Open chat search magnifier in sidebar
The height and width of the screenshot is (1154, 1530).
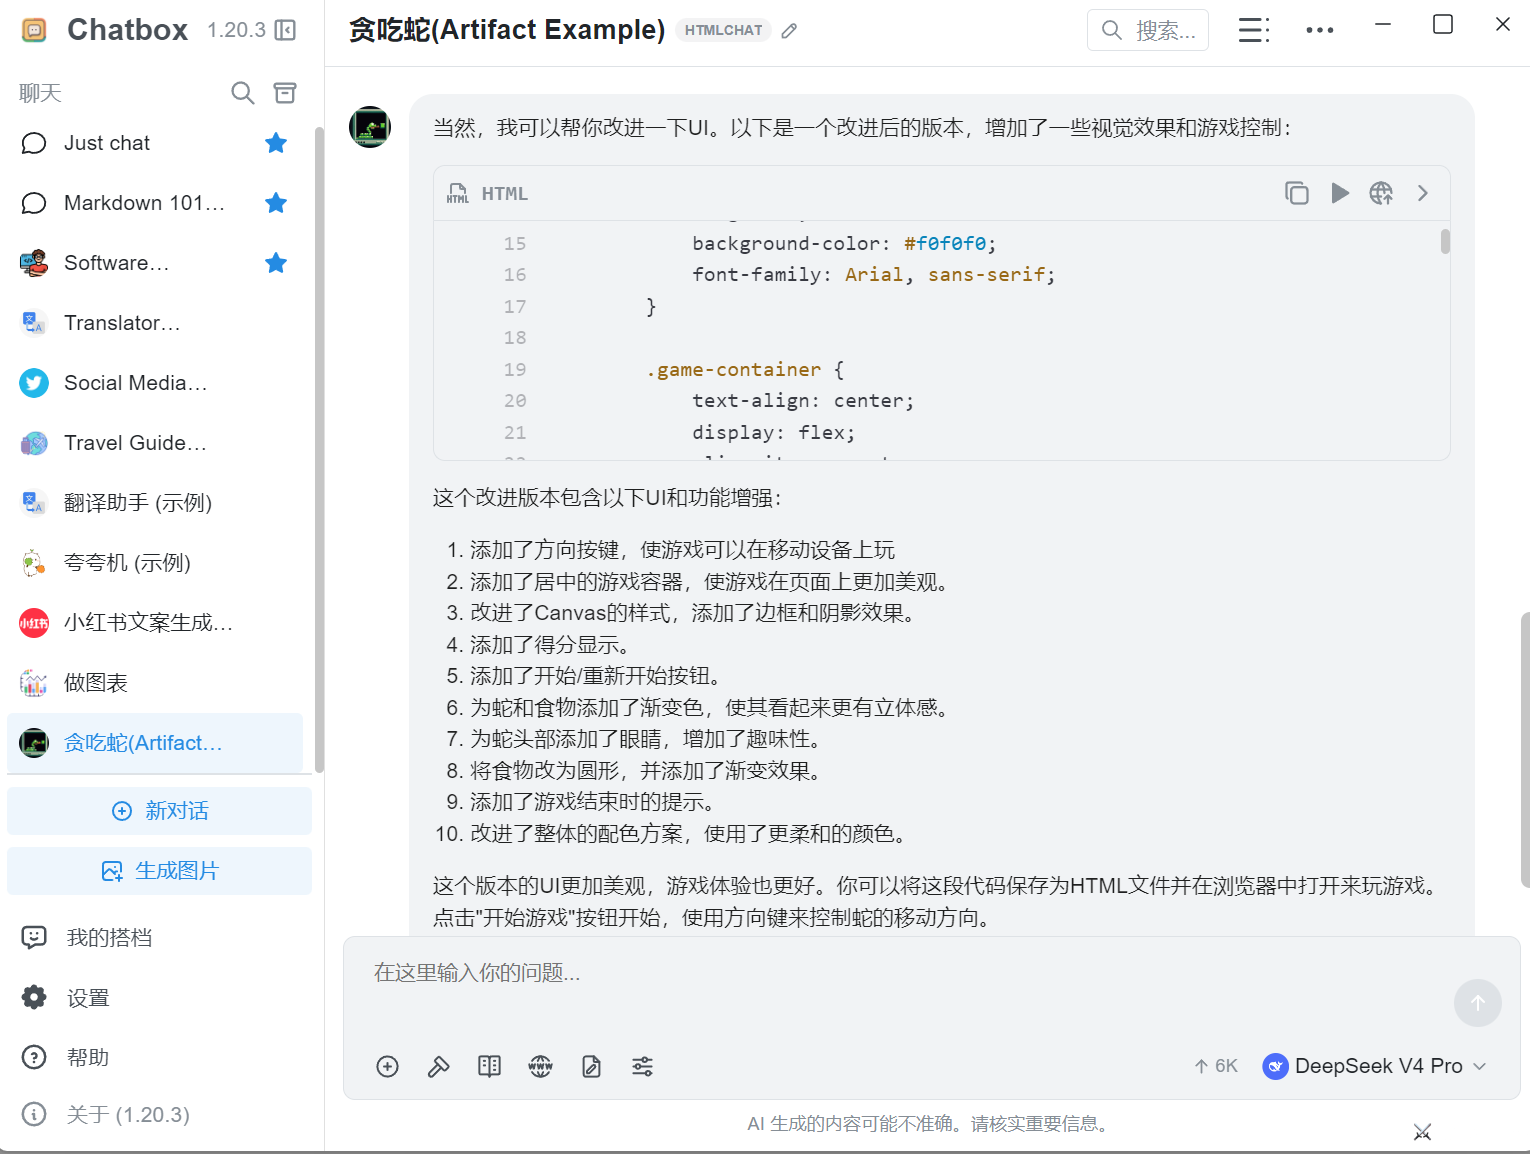pyautogui.click(x=242, y=93)
